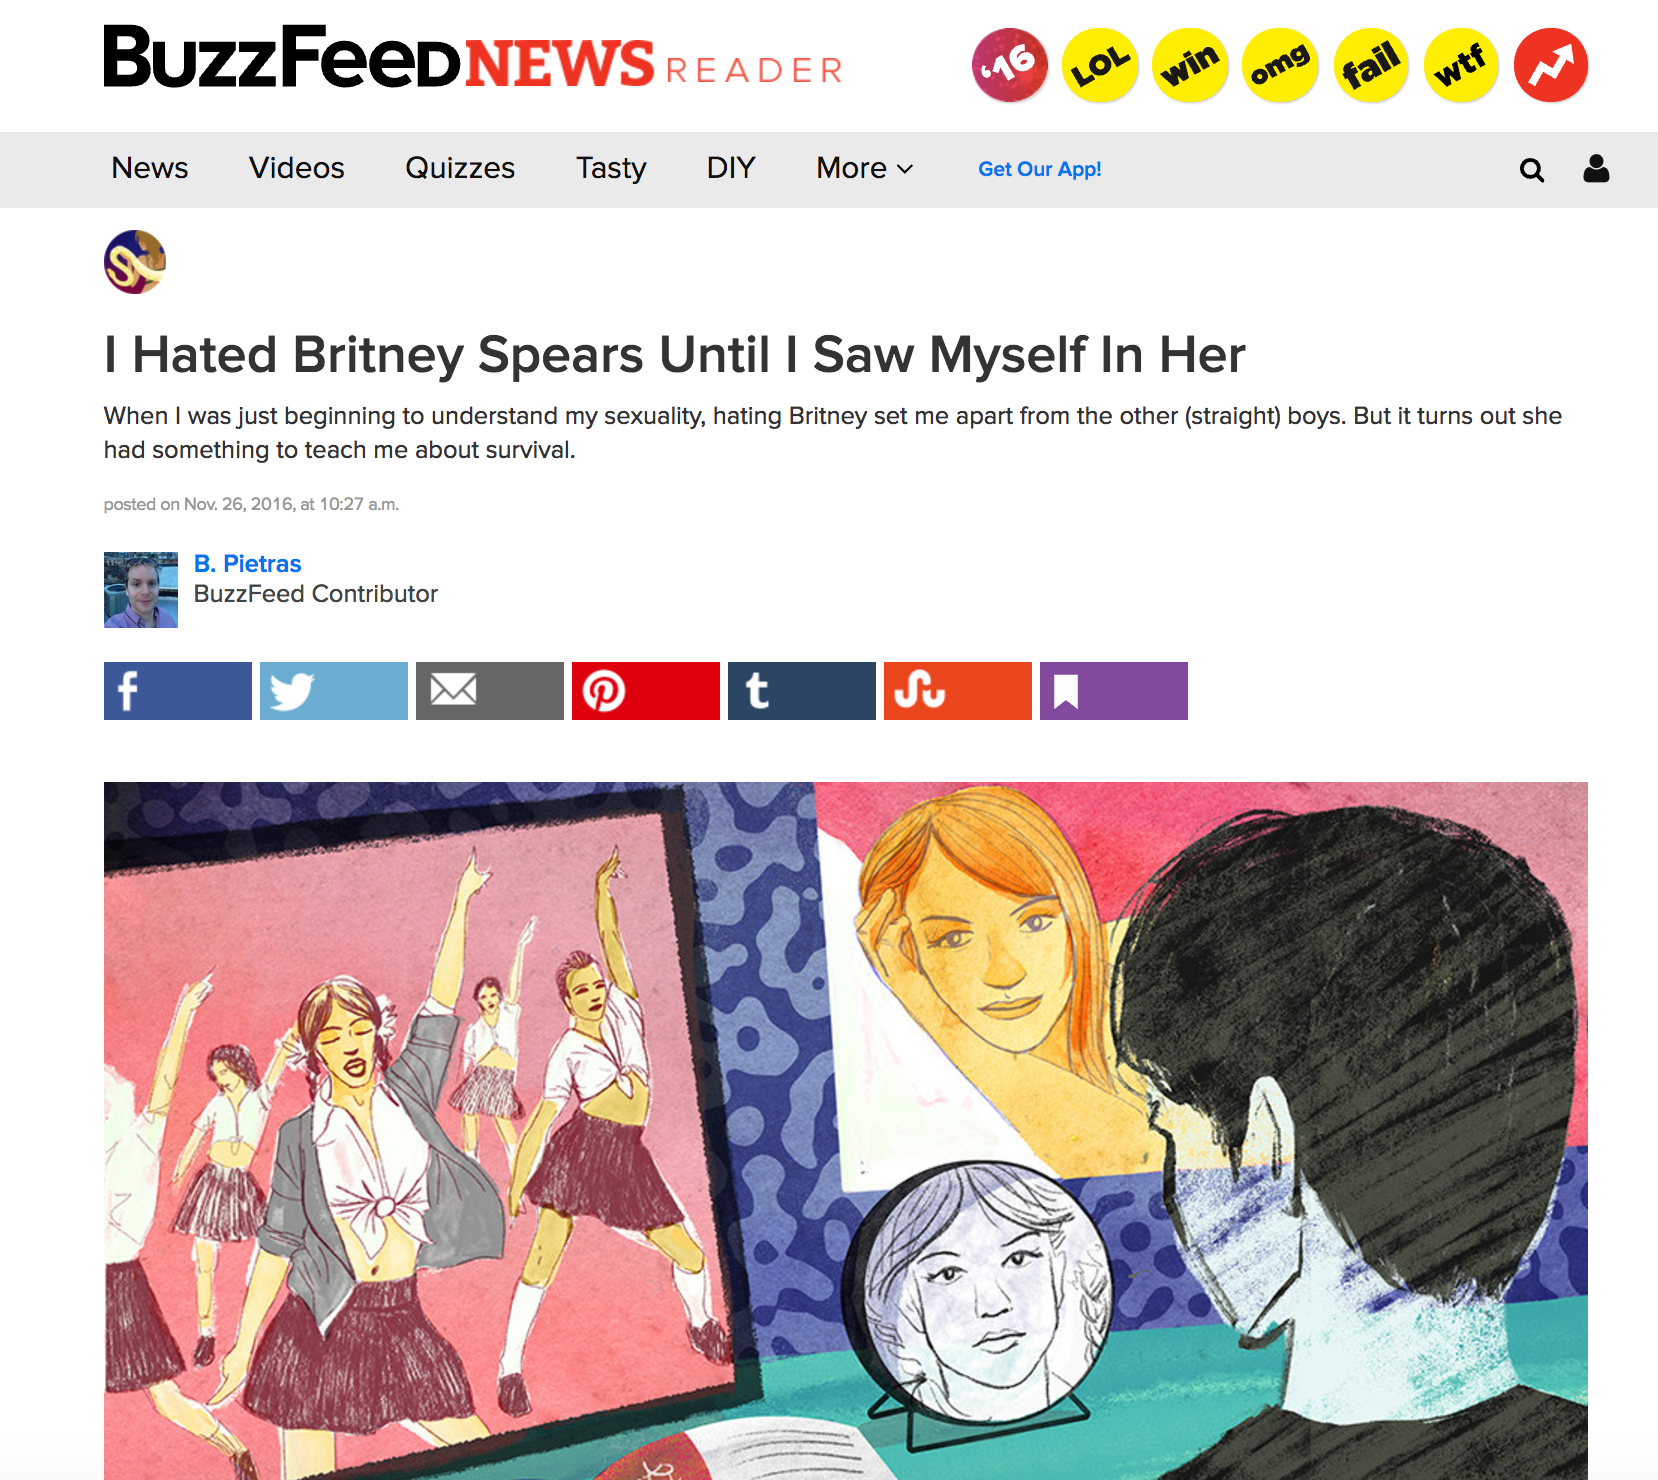Viewport: 1658px width, 1480px height.
Task: Share via the StumbleUpon button
Action: coord(958,691)
